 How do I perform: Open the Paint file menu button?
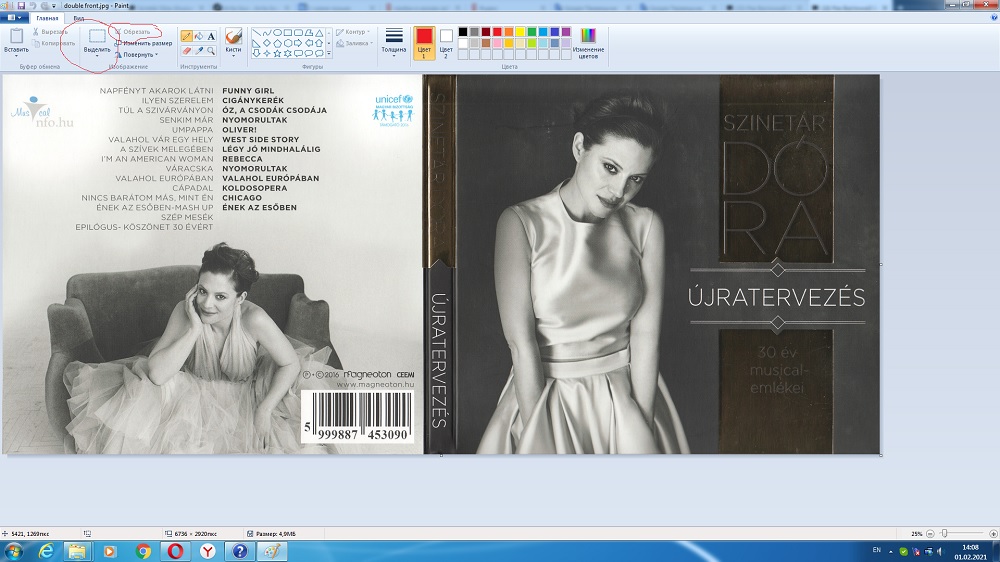tap(14, 18)
